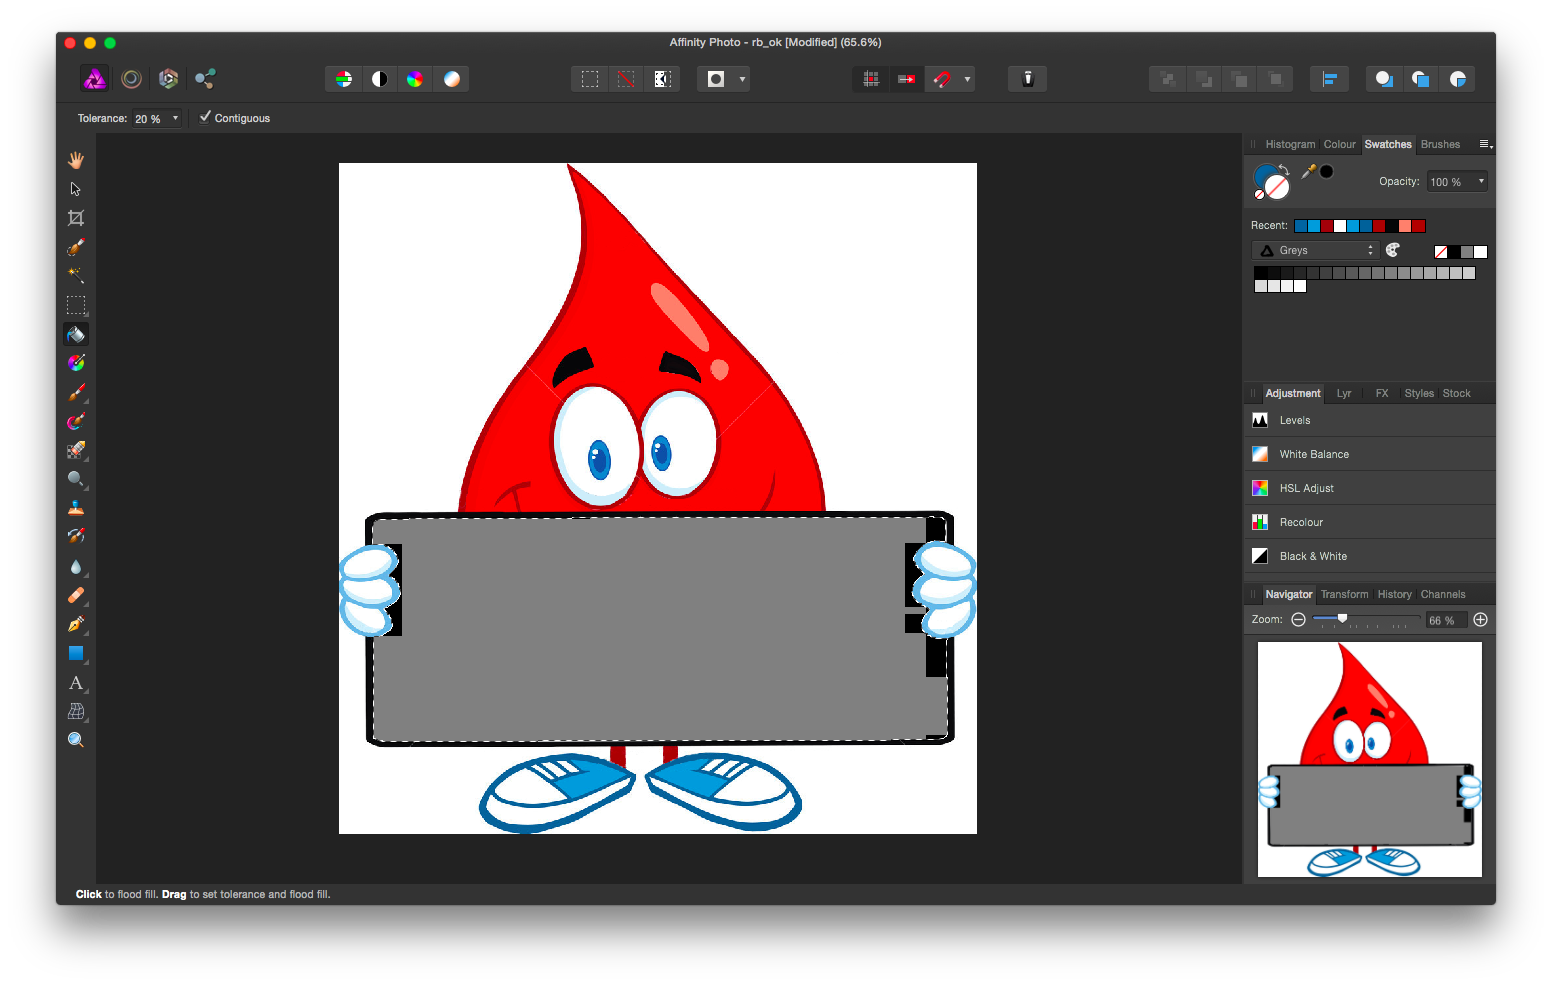Adjust the Navigator zoom slider
Image resolution: width=1552 pixels, height=985 pixels.
point(1342,619)
